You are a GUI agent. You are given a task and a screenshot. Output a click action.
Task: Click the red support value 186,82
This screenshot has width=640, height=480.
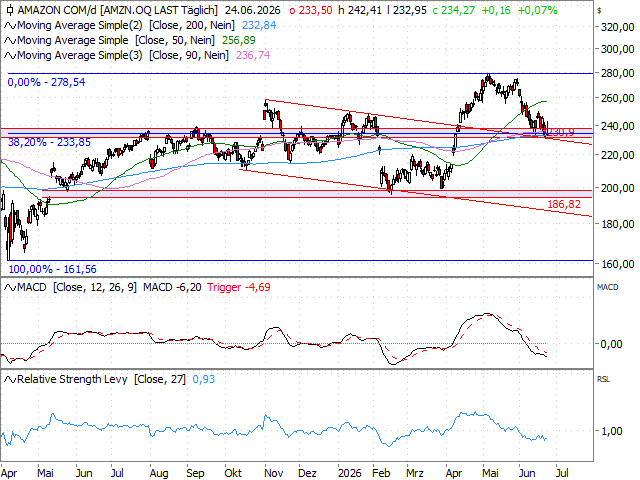(564, 204)
